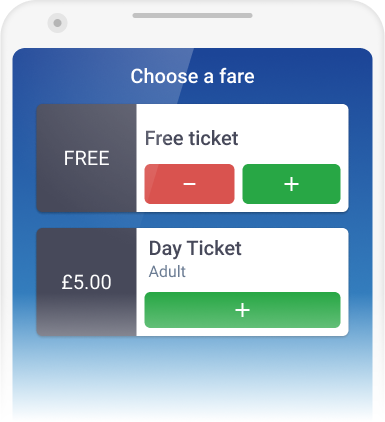Select the FREE price panel
The height and width of the screenshot is (422, 385).
pyautogui.click(x=86, y=158)
